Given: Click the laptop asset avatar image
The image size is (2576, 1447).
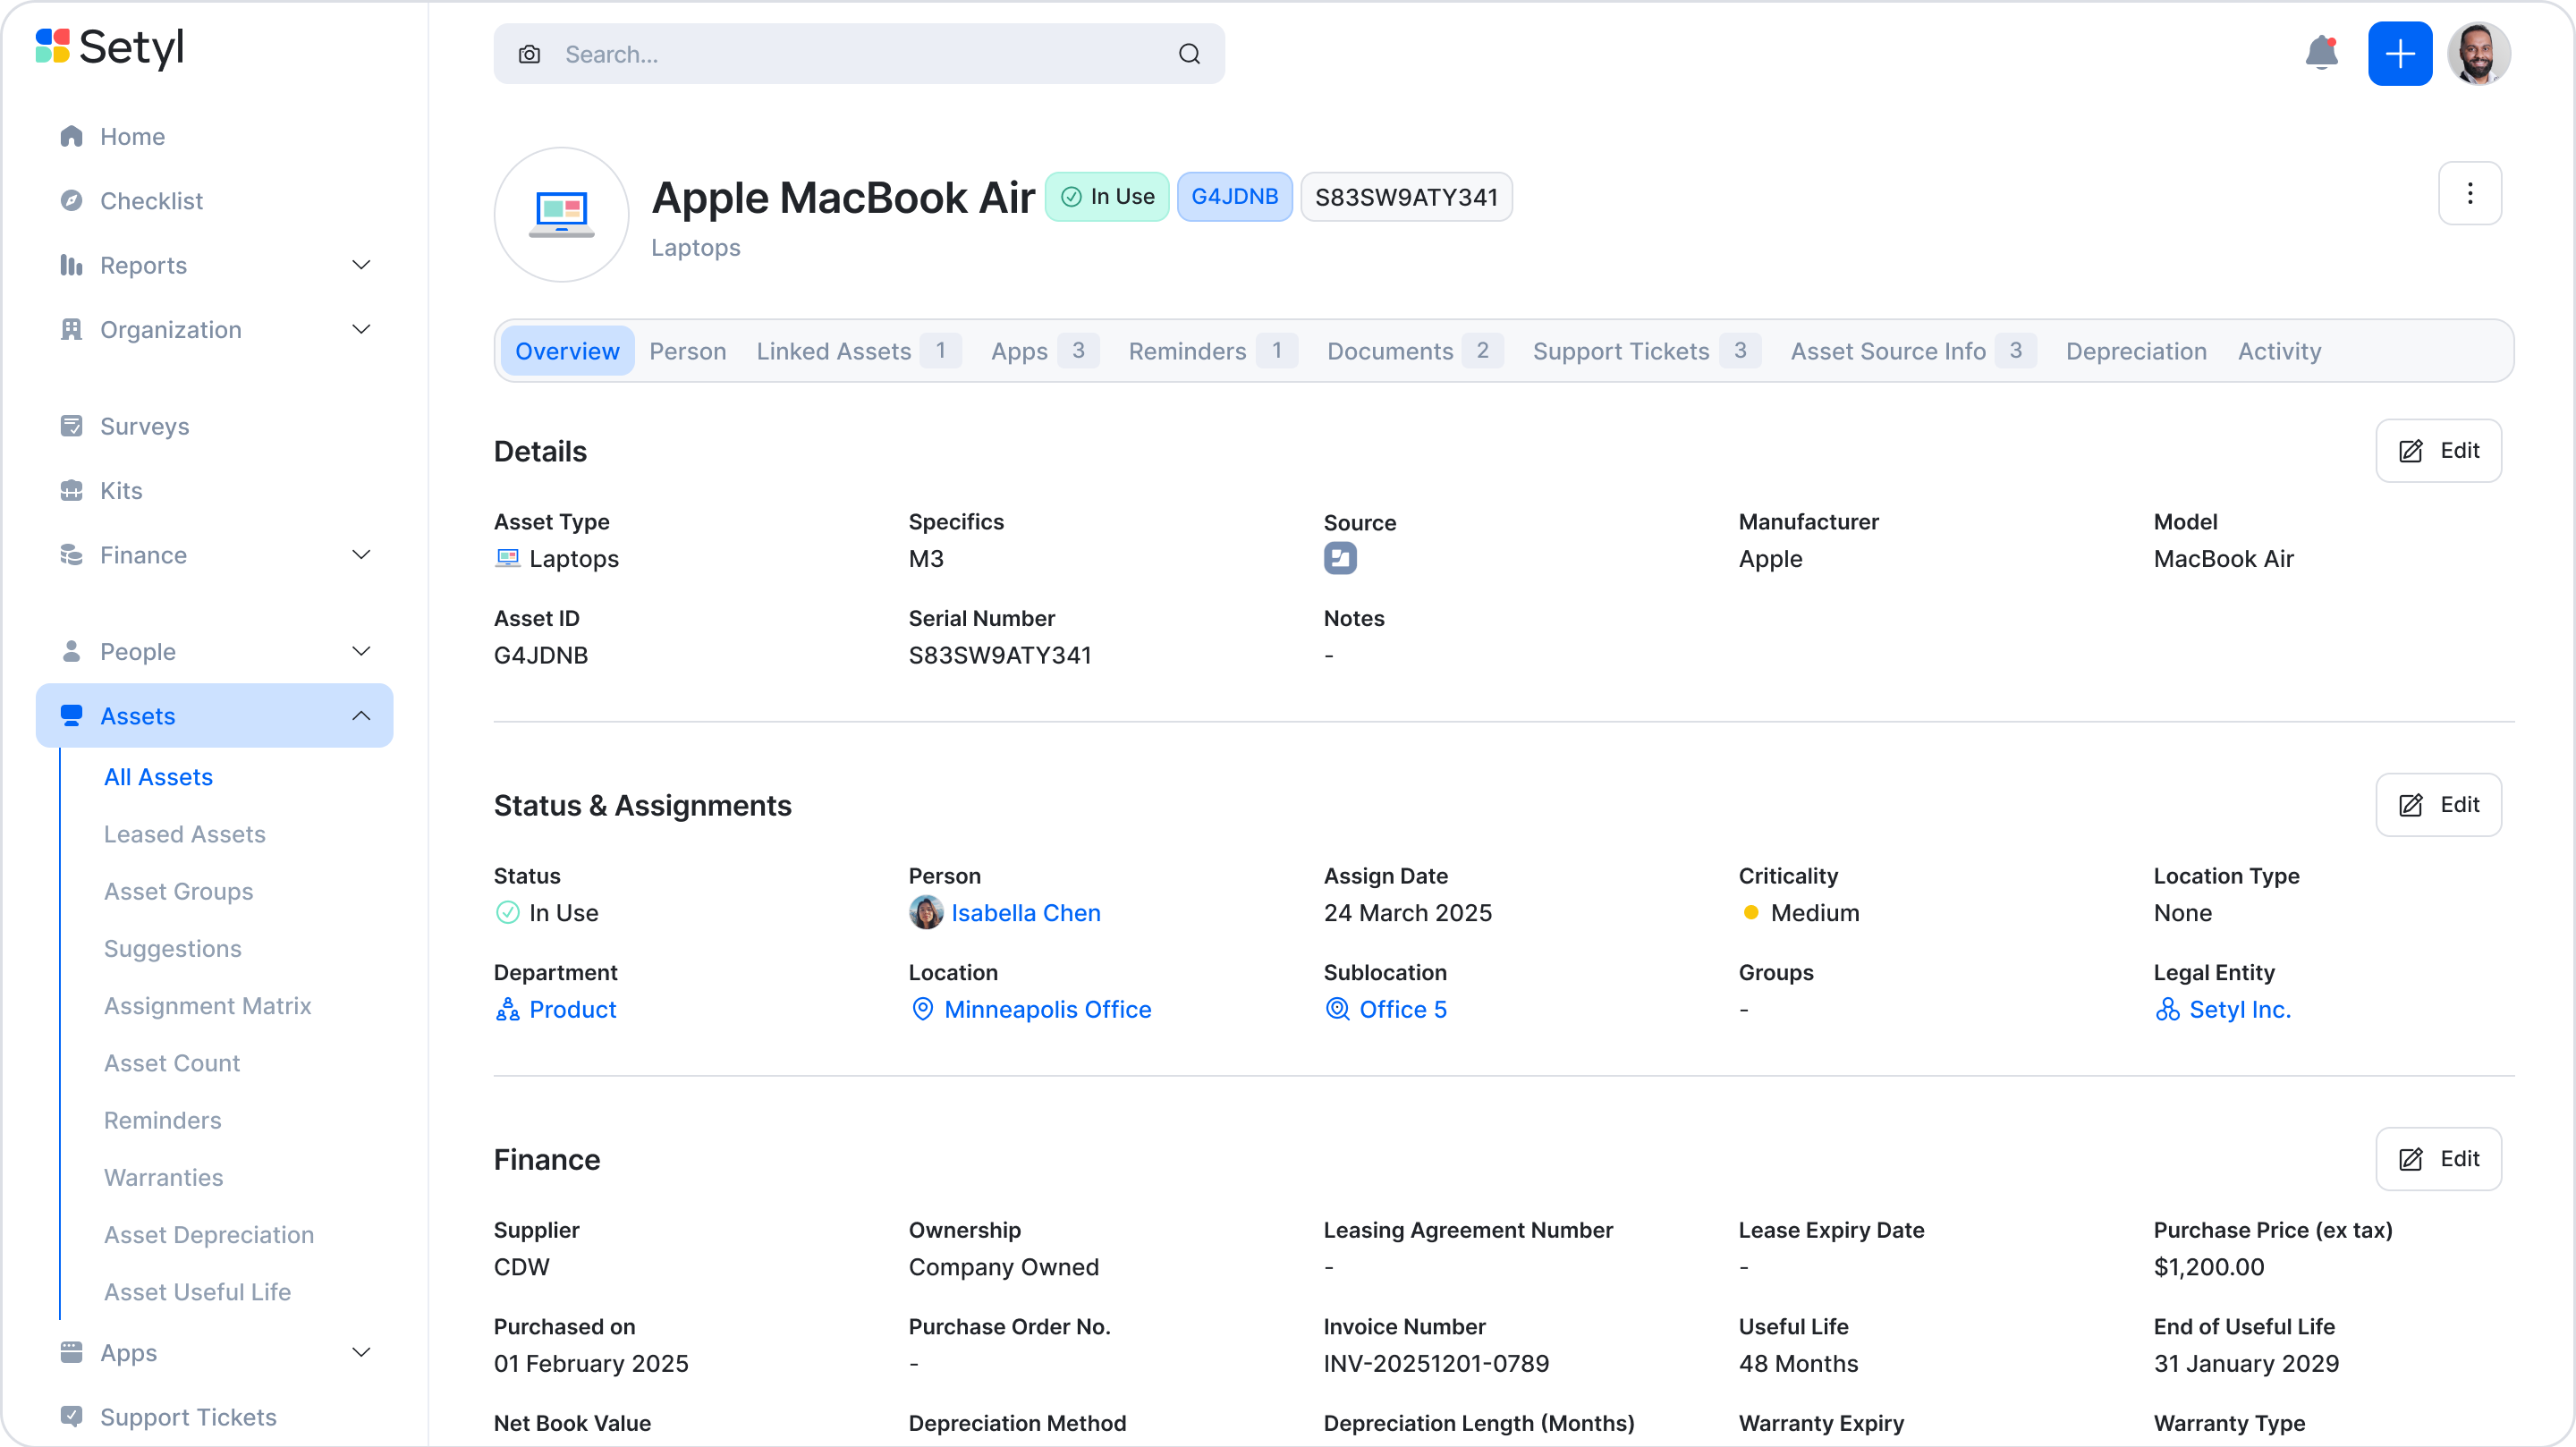Looking at the screenshot, I should 561,215.
